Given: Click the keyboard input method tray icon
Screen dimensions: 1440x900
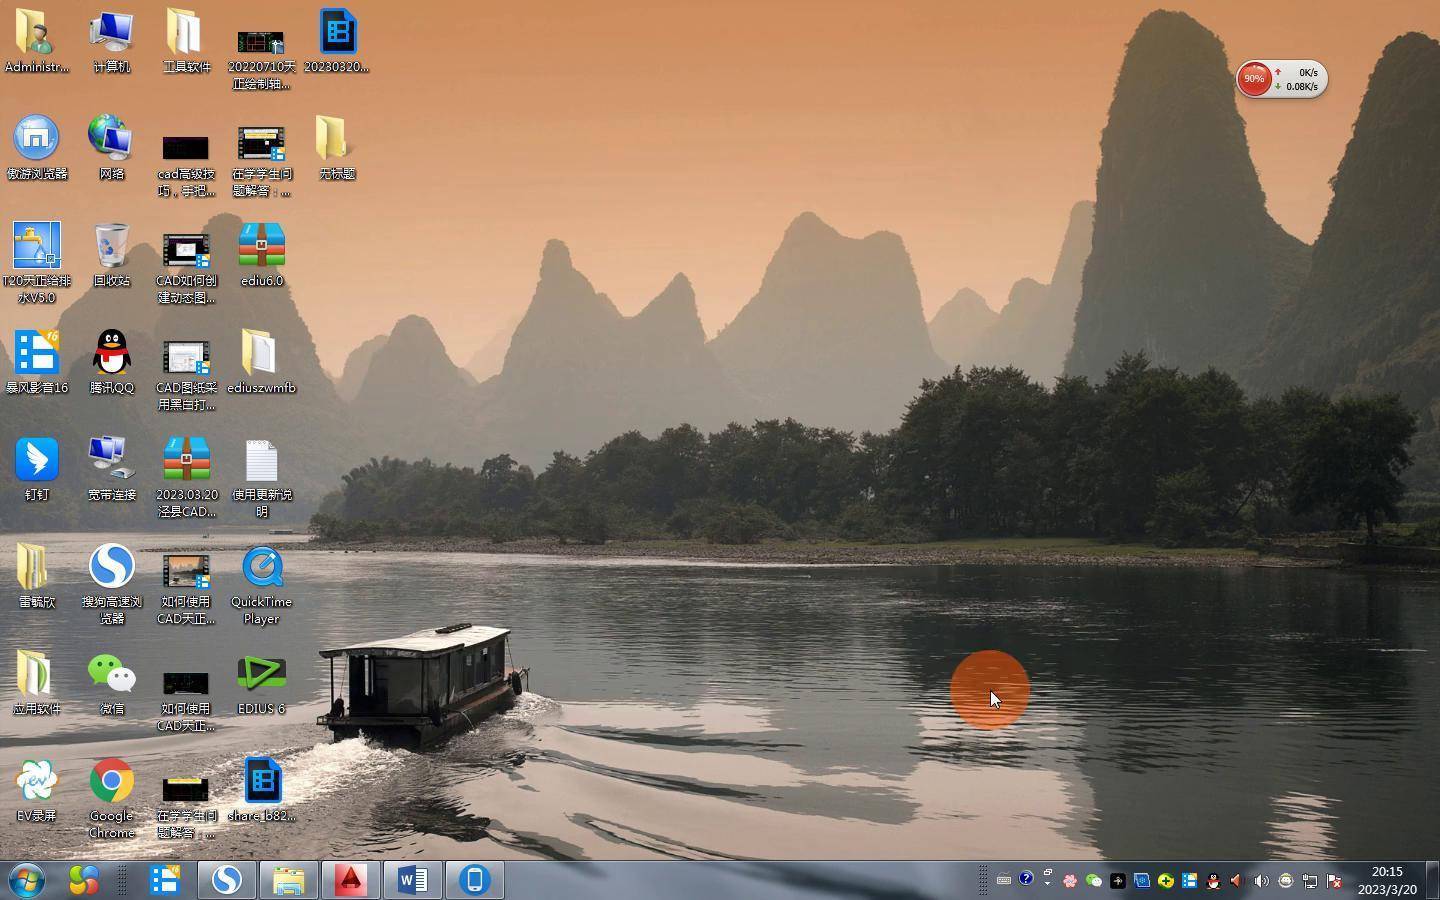Looking at the screenshot, I should [x=1003, y=880].
